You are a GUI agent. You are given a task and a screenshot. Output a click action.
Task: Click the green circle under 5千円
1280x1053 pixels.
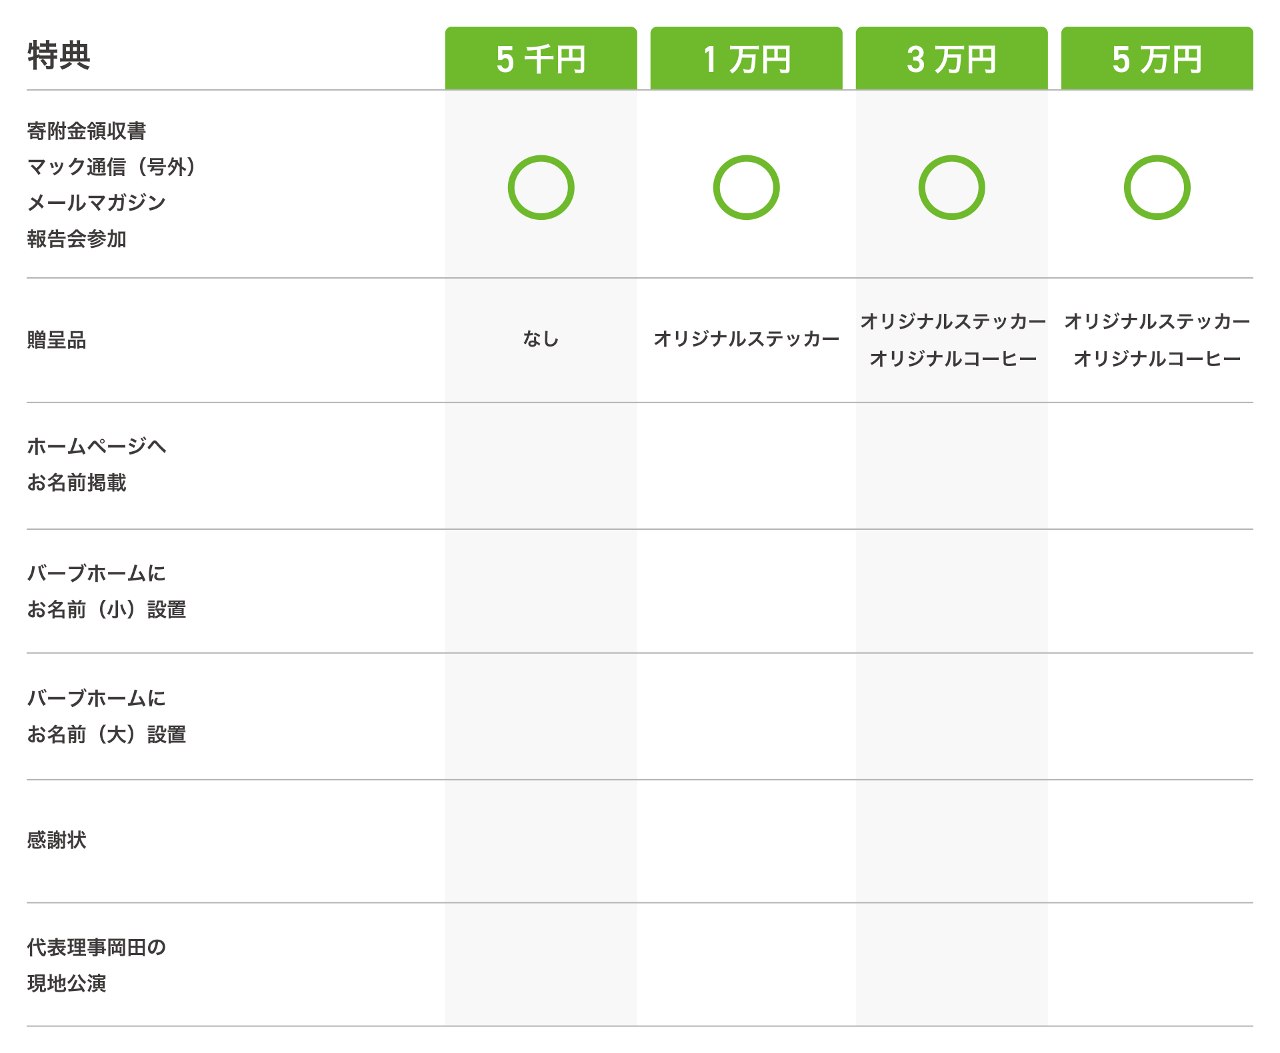pos(541,187)
